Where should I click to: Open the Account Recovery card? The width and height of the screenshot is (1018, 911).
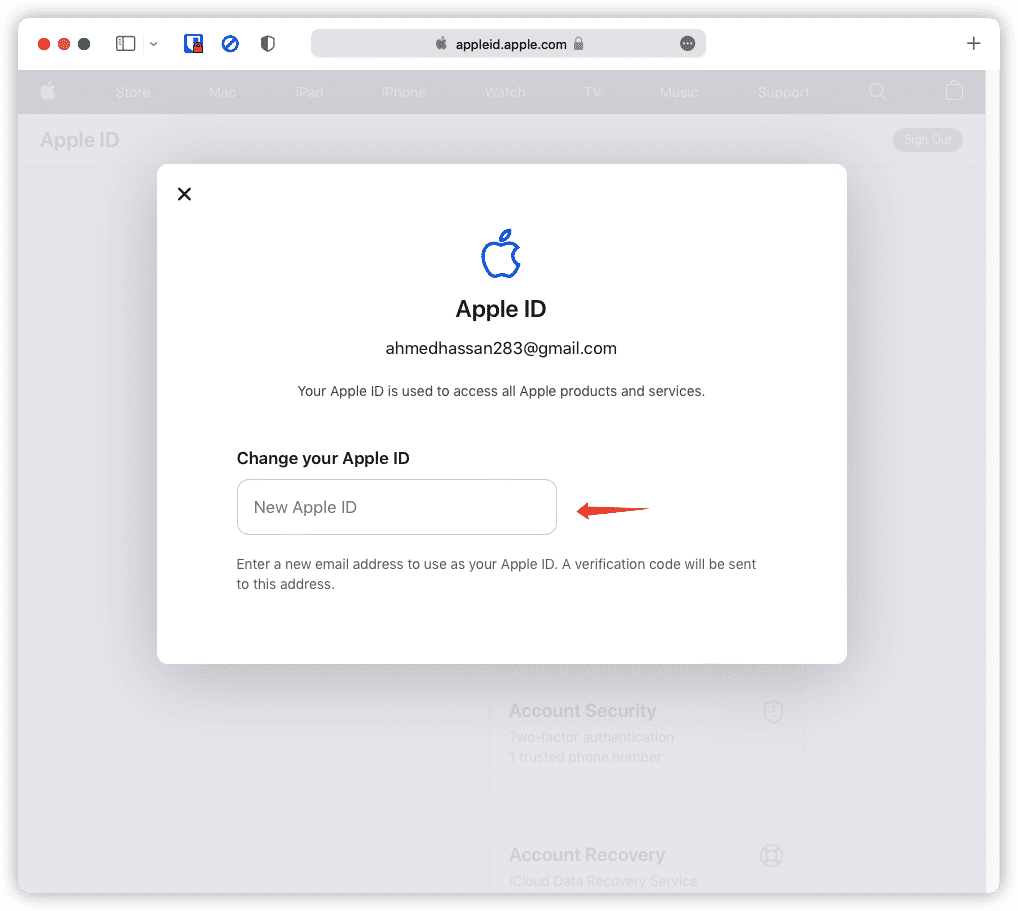[647, 860]
